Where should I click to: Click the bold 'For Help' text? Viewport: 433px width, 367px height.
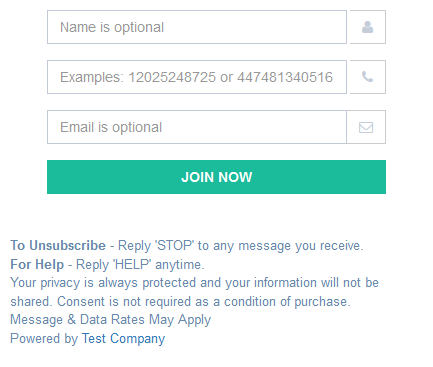(37, 265)
